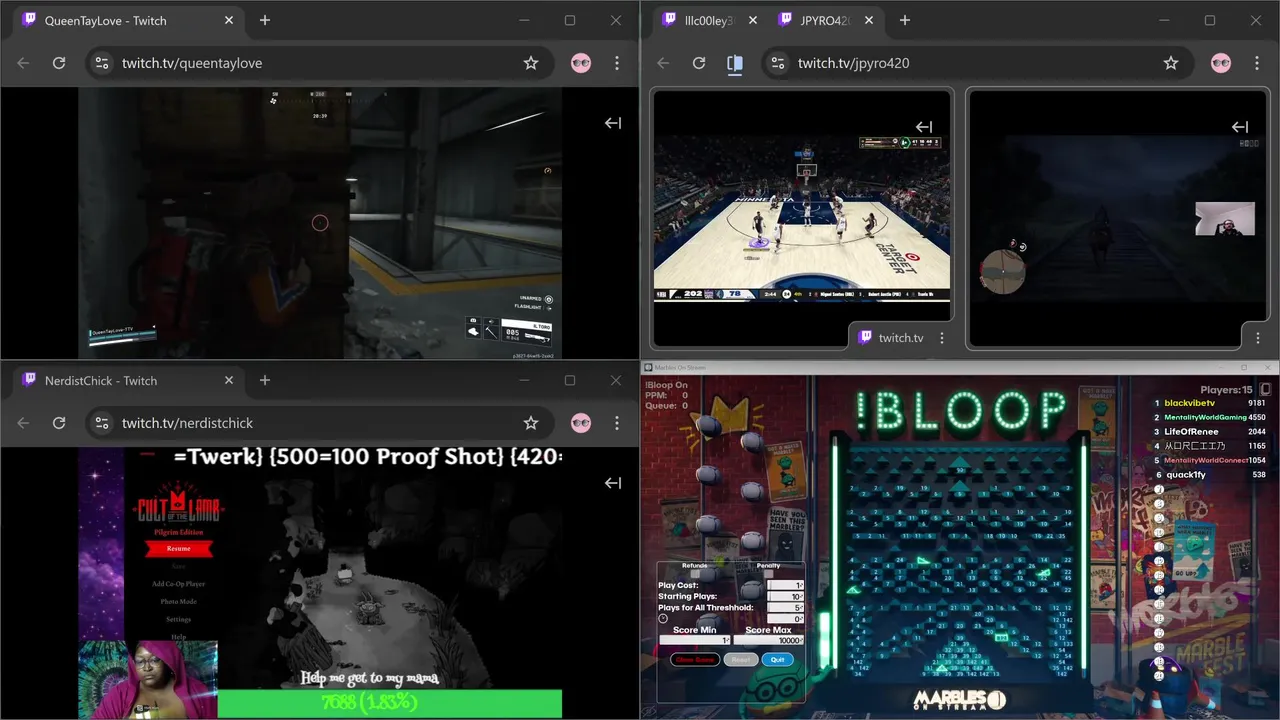Open the right split pane's three-dot menu

tap(1257, 338)
